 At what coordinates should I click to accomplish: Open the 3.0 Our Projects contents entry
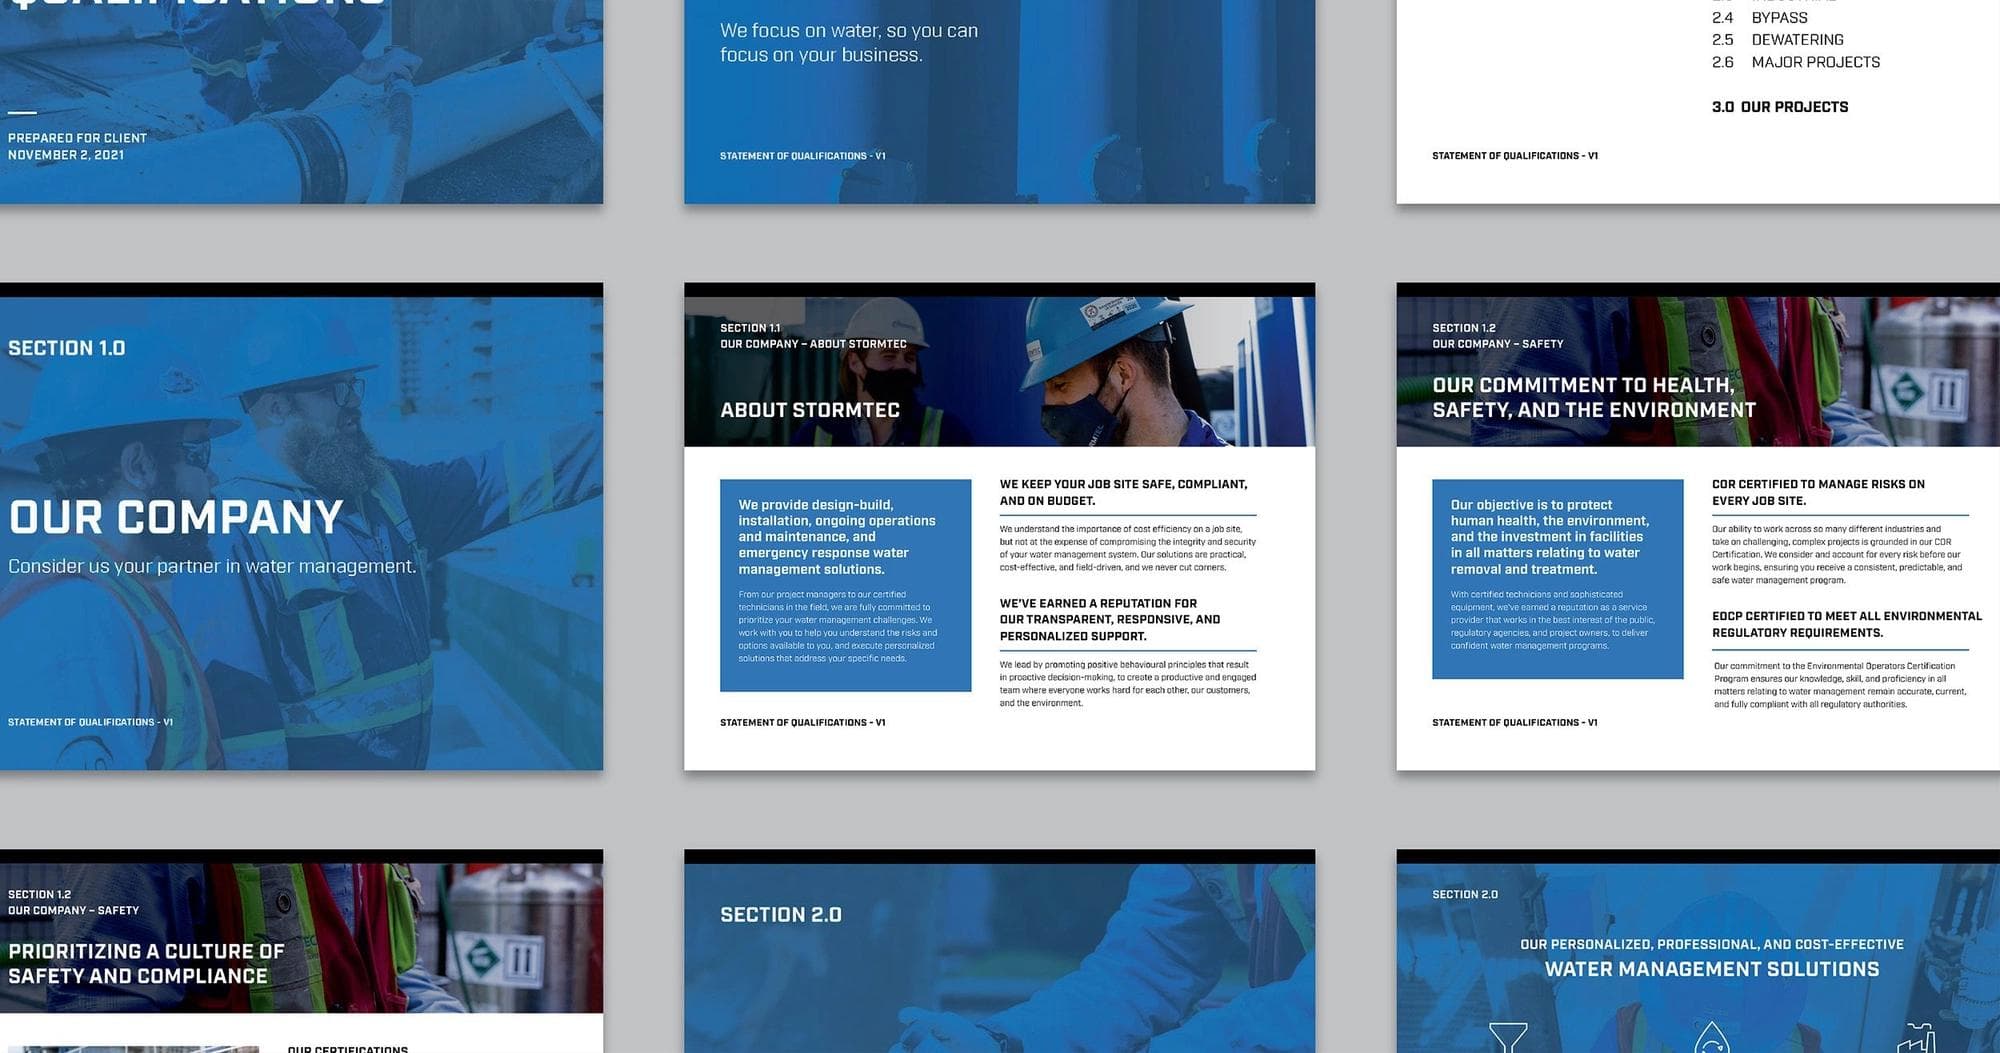1780,107
